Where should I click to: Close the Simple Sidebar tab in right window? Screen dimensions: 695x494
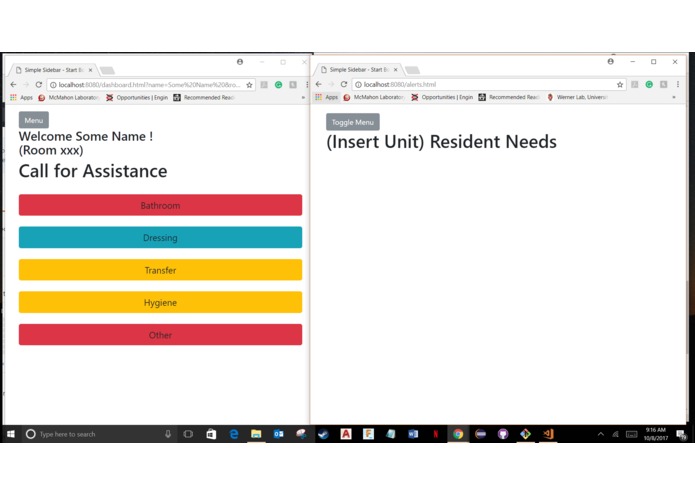coord(395,70)
